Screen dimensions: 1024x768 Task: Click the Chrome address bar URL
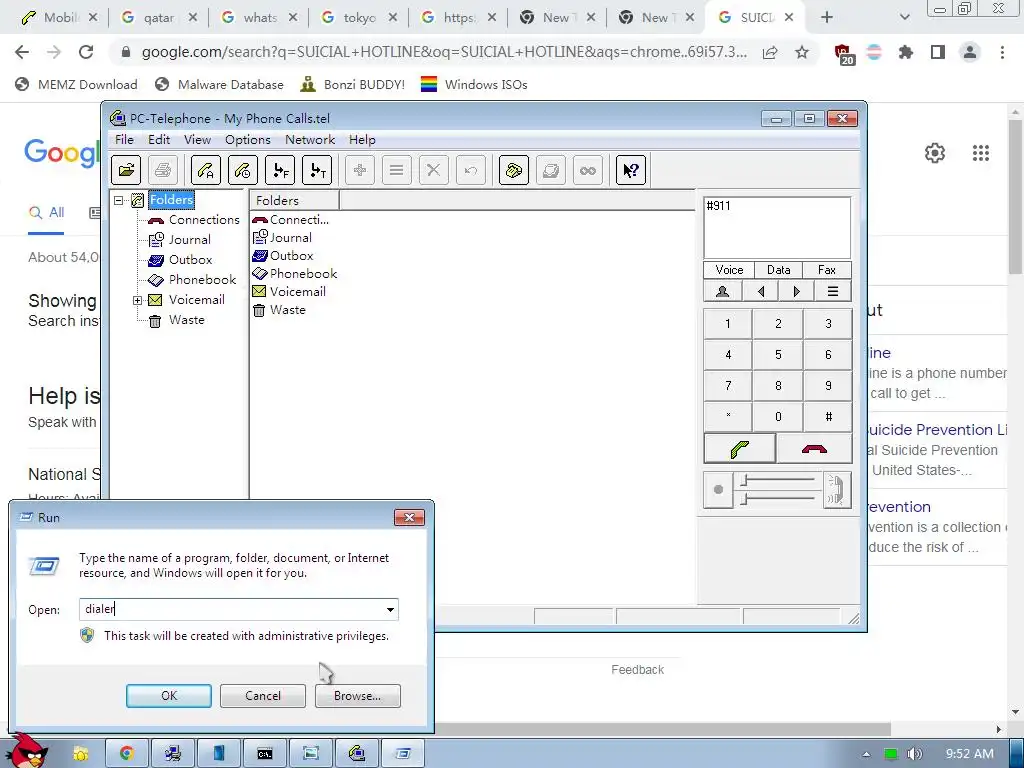click(444, 52)
